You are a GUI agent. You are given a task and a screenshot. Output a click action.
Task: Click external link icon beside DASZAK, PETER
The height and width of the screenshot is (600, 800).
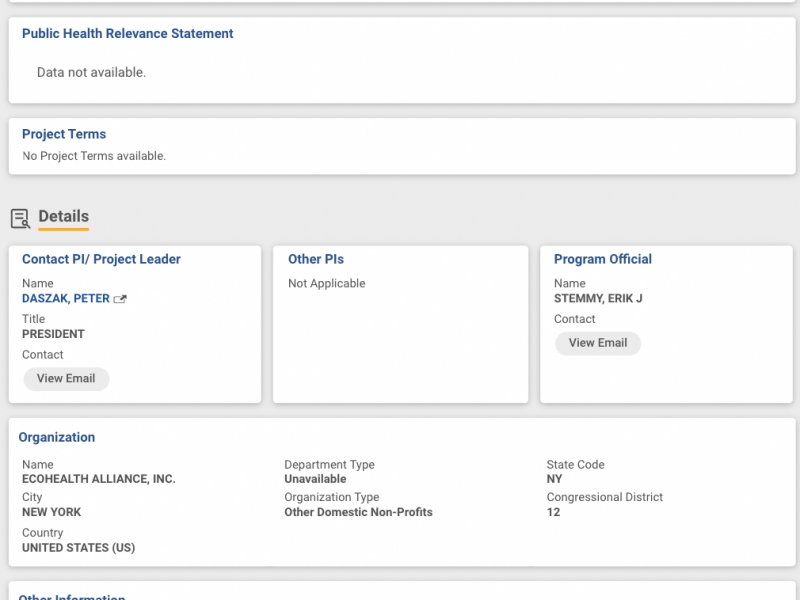coord(120,299)
